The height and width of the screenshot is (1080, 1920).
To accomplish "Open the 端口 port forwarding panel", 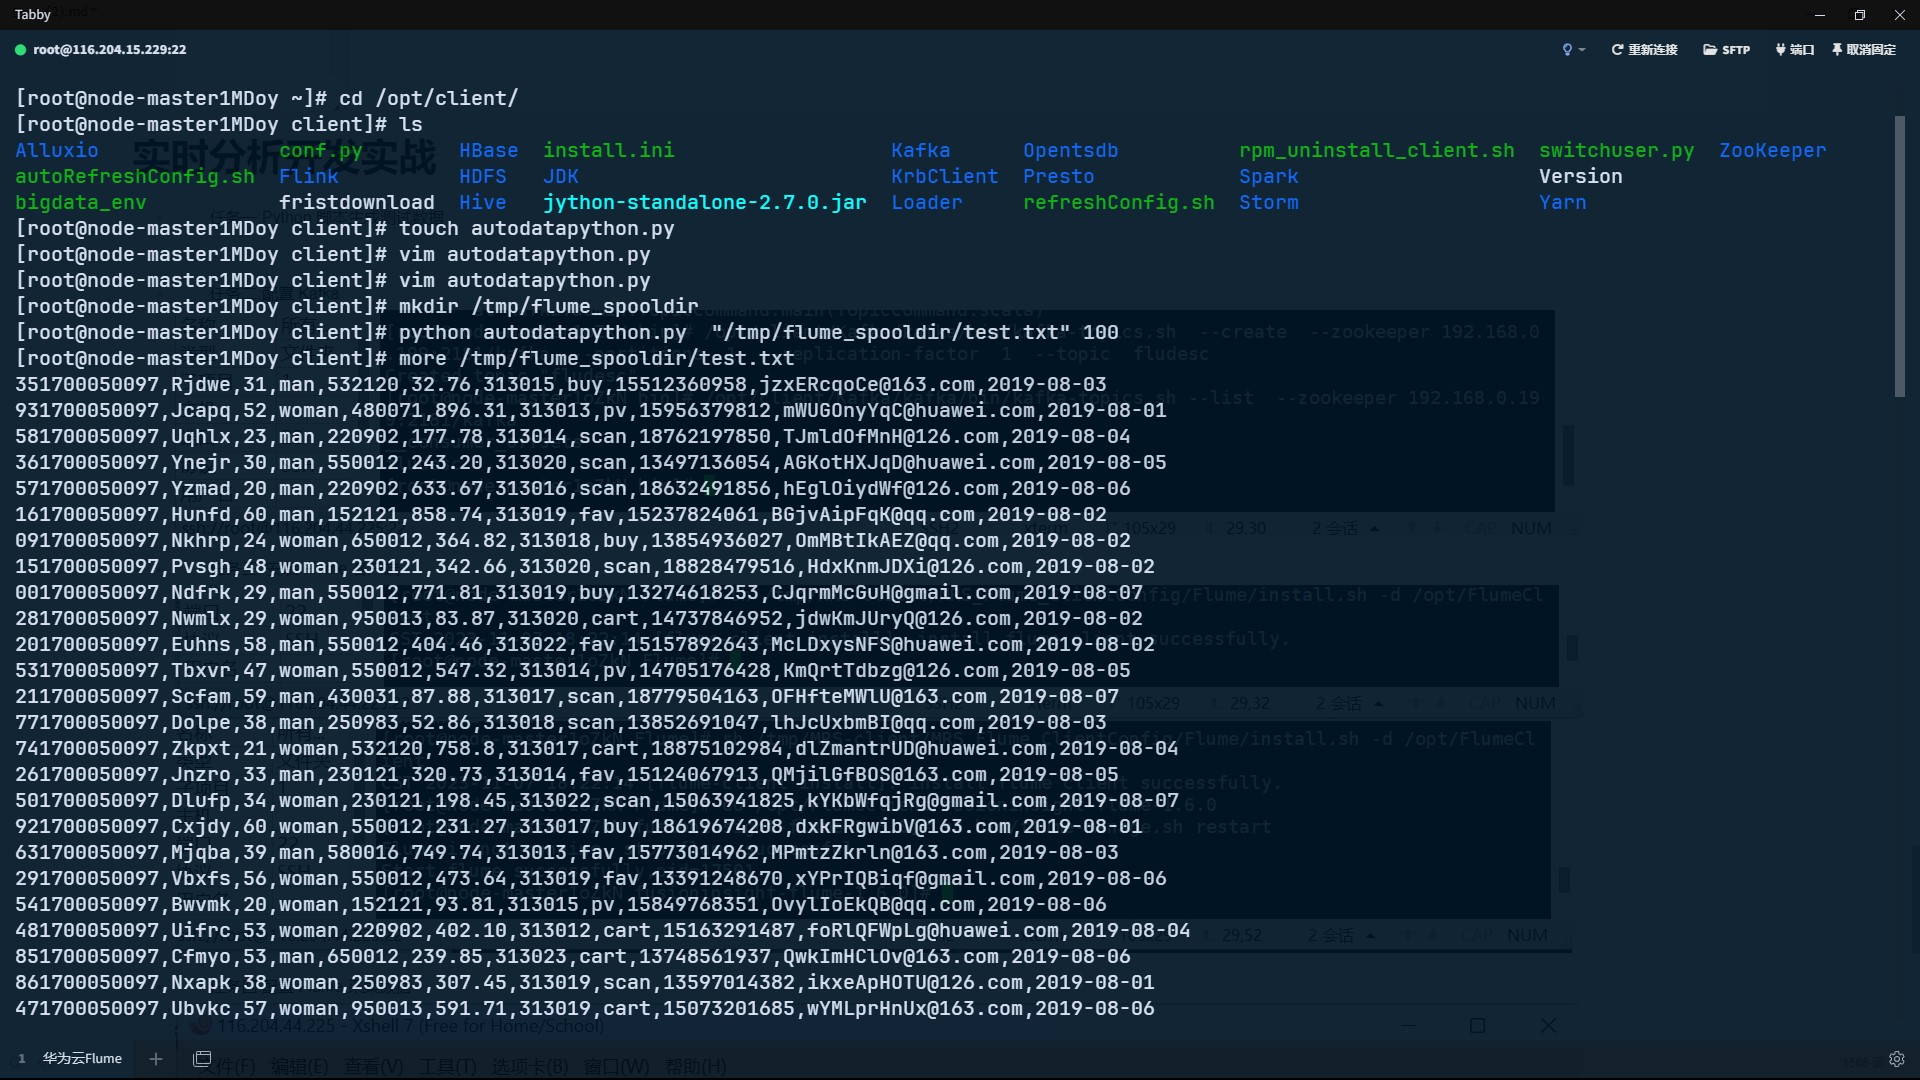I will click(1794, 49).
